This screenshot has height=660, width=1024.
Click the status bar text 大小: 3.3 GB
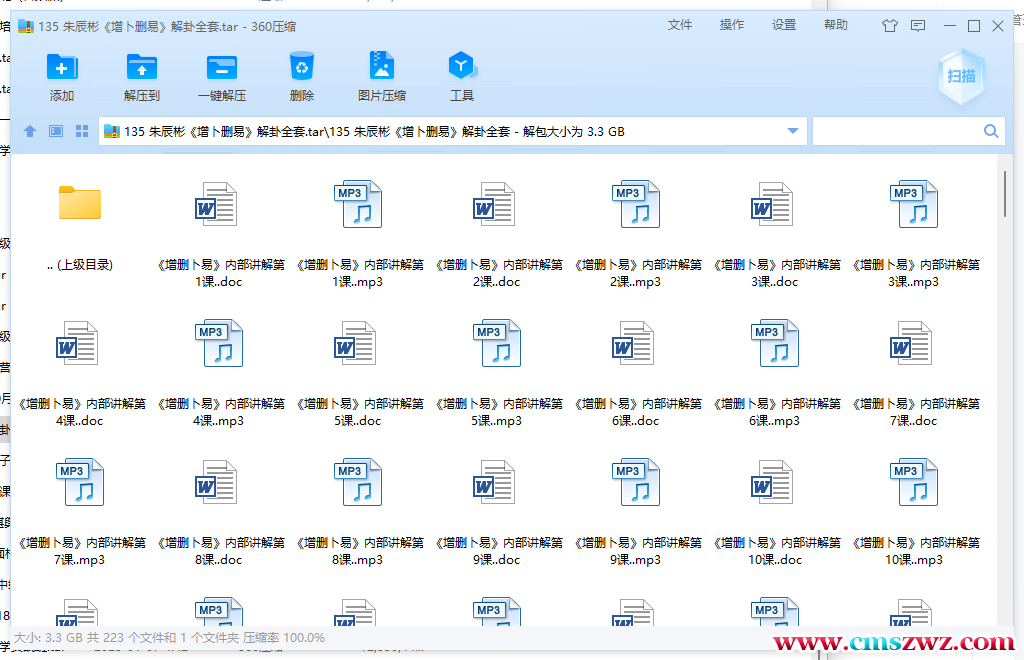click(48, 638)
